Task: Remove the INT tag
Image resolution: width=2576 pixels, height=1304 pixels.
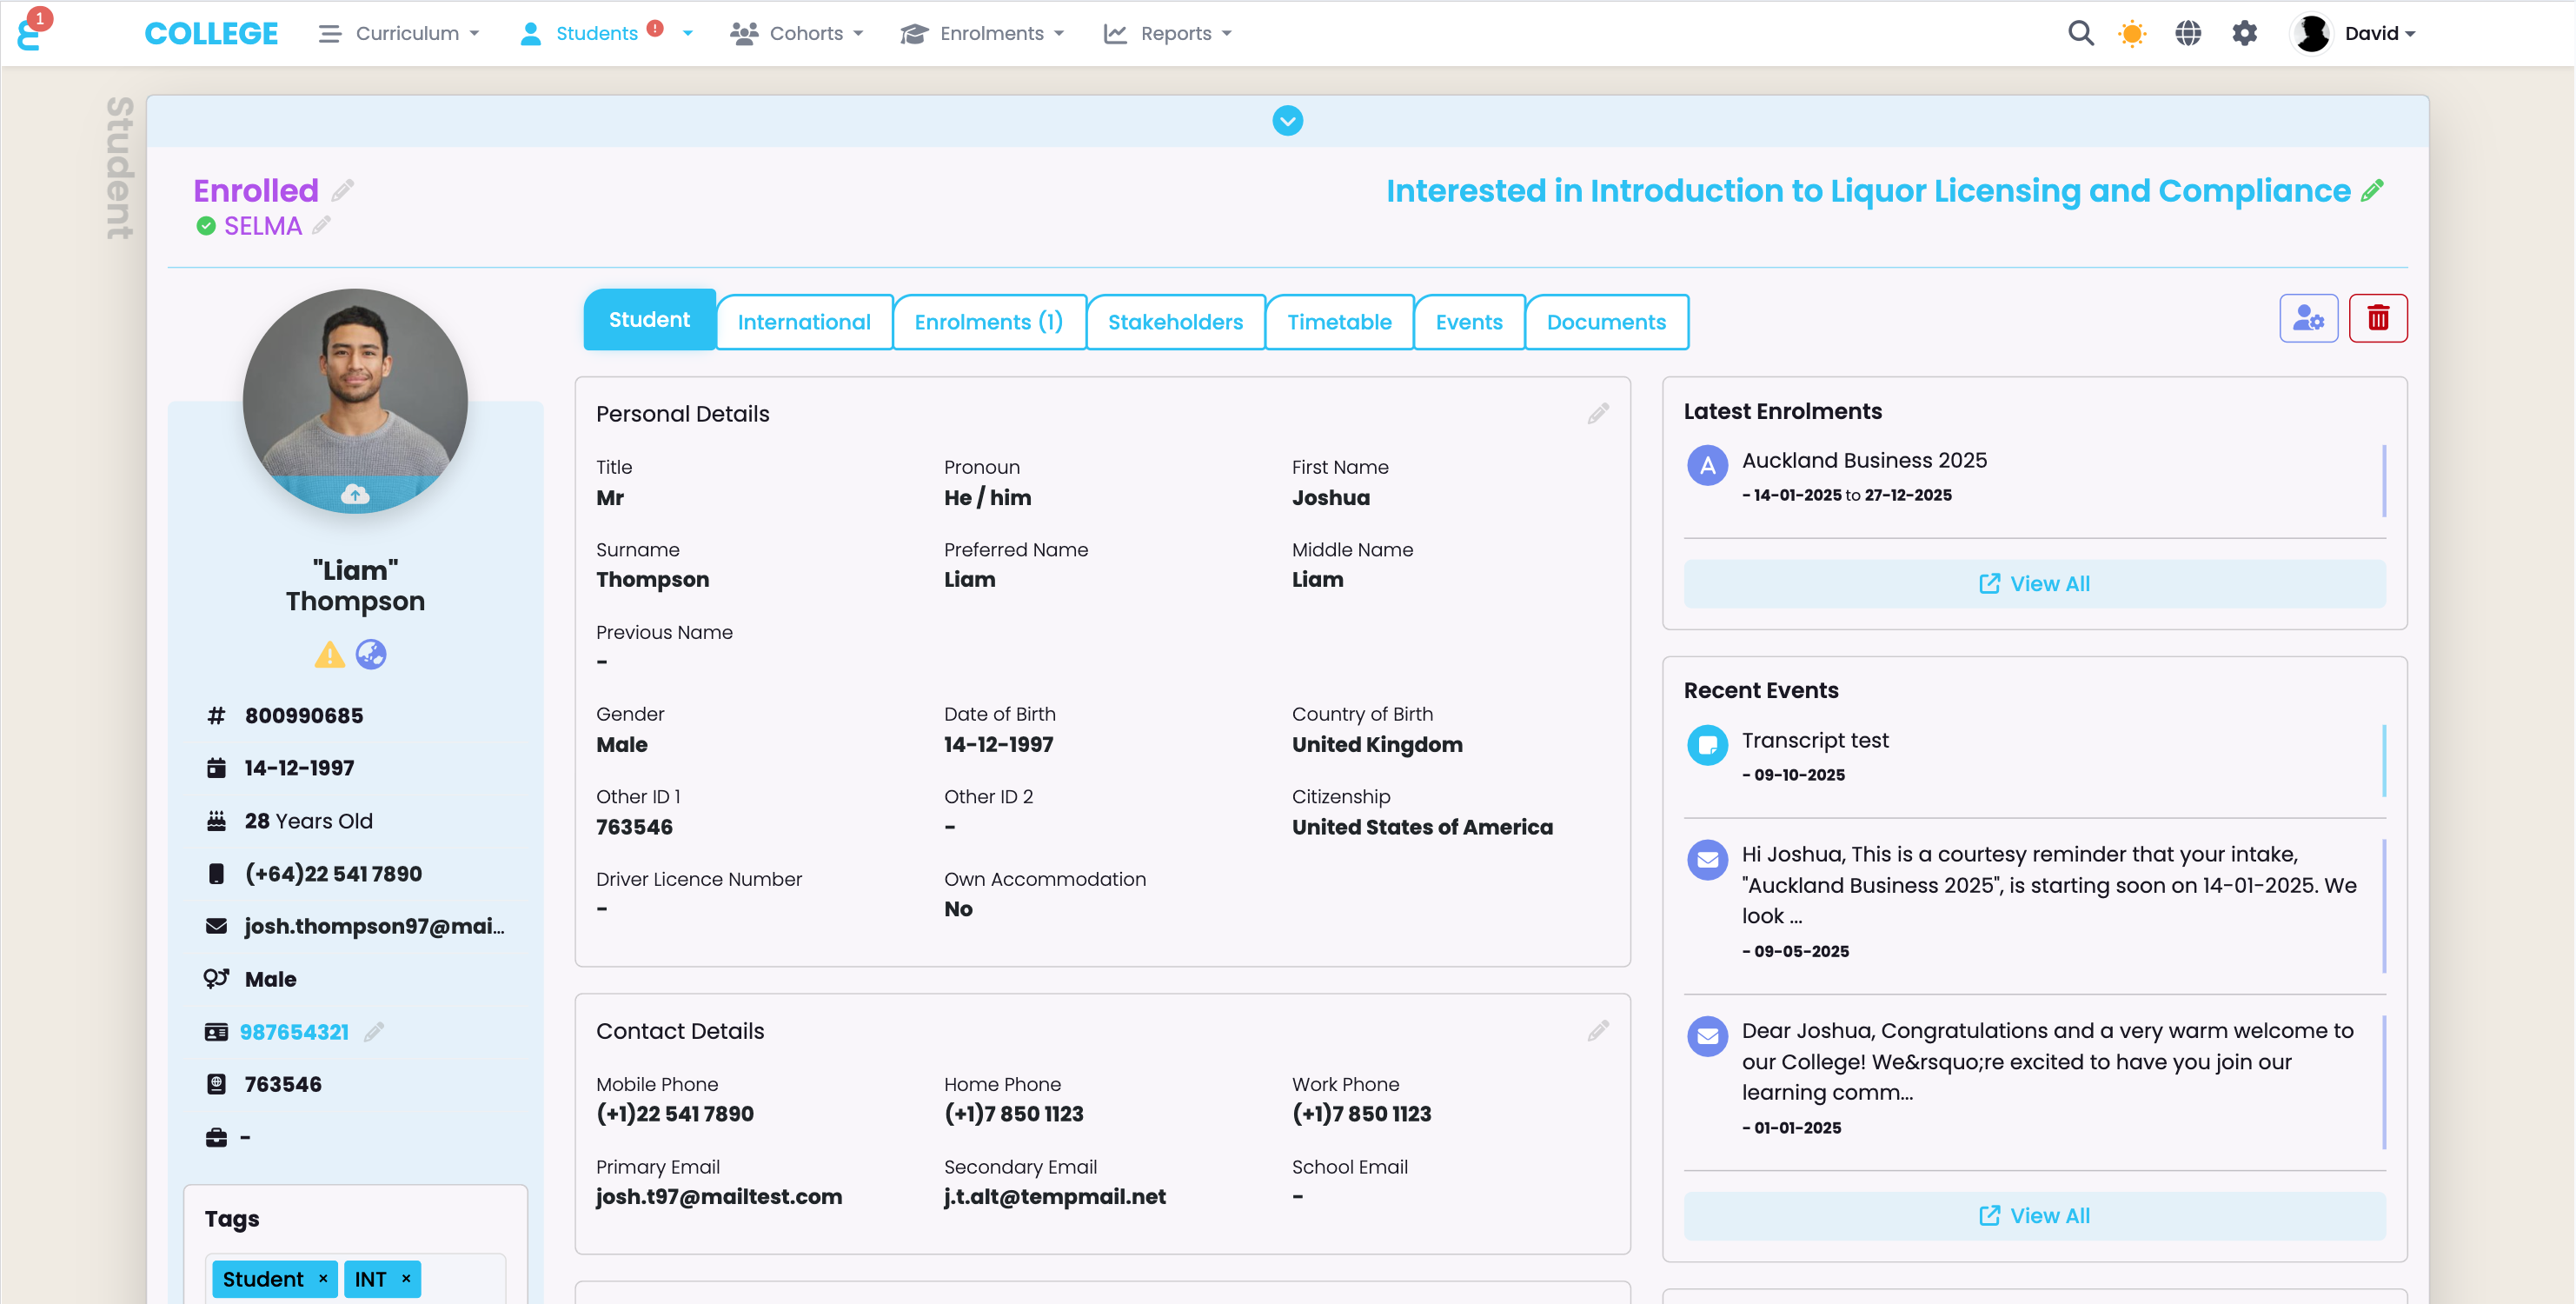Action: pyautogui.click(x=406, y=1278)
